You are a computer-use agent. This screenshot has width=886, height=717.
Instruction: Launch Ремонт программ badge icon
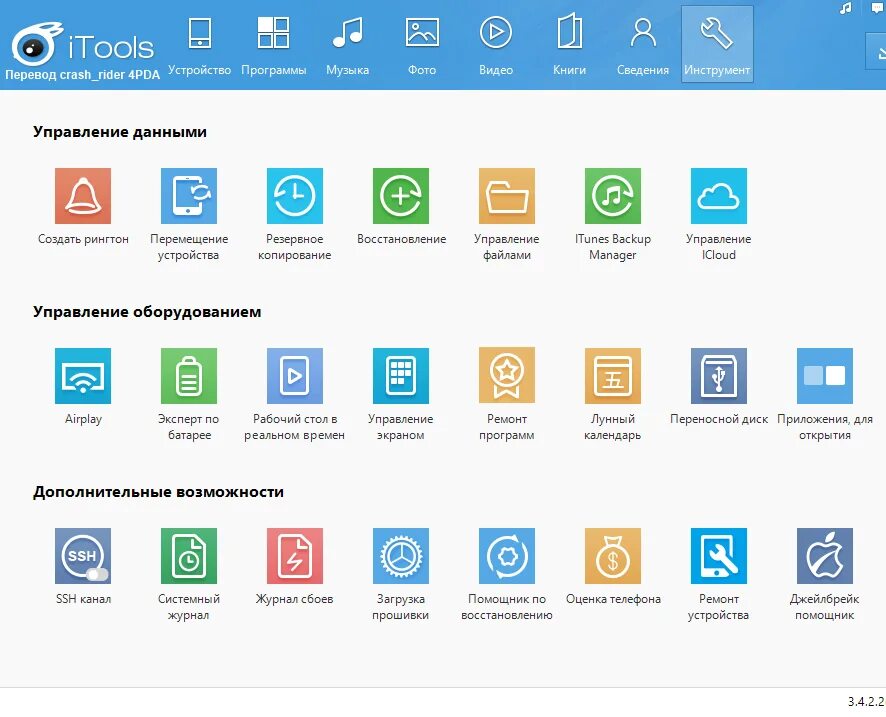[507, 376]
